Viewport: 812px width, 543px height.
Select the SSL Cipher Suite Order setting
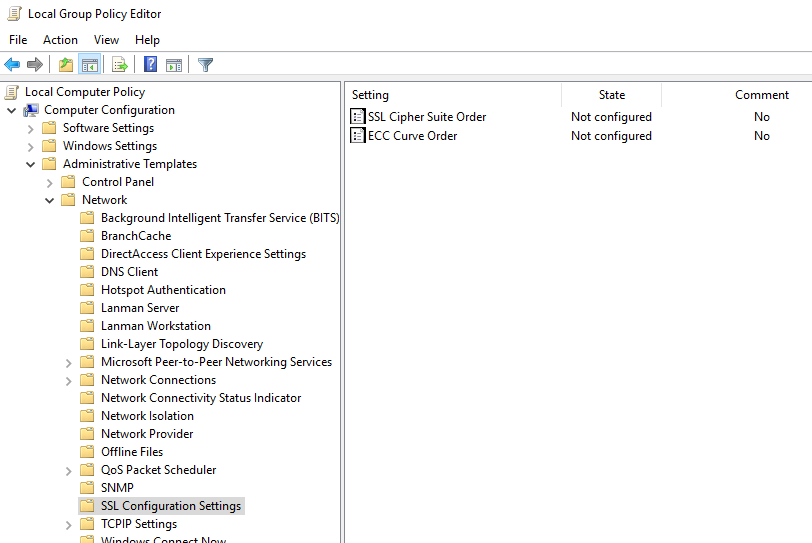tap(427, 117)
